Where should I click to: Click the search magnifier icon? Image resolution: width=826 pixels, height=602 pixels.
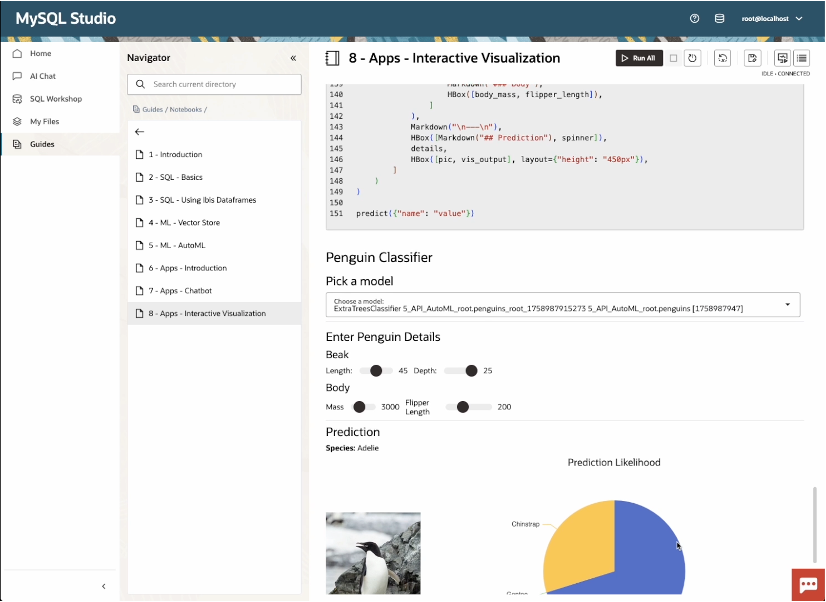pyautogui.click(x=140, y=84)
